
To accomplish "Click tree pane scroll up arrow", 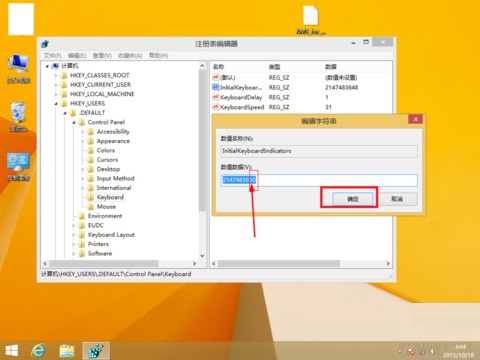I will tap(202, 66).
